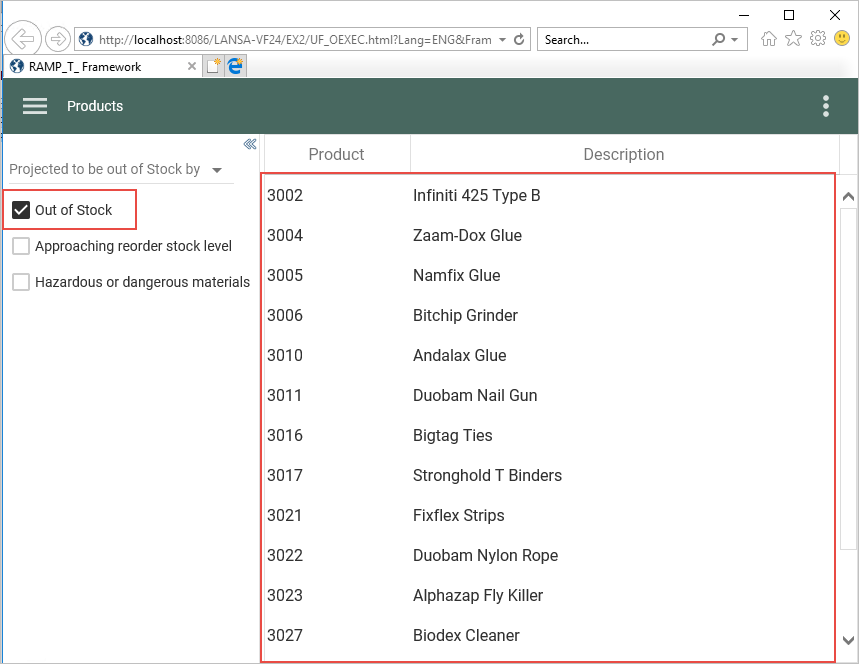Collapse the filter side panel
This screenshot has width=859, height=664.
(x=250, y=145)
